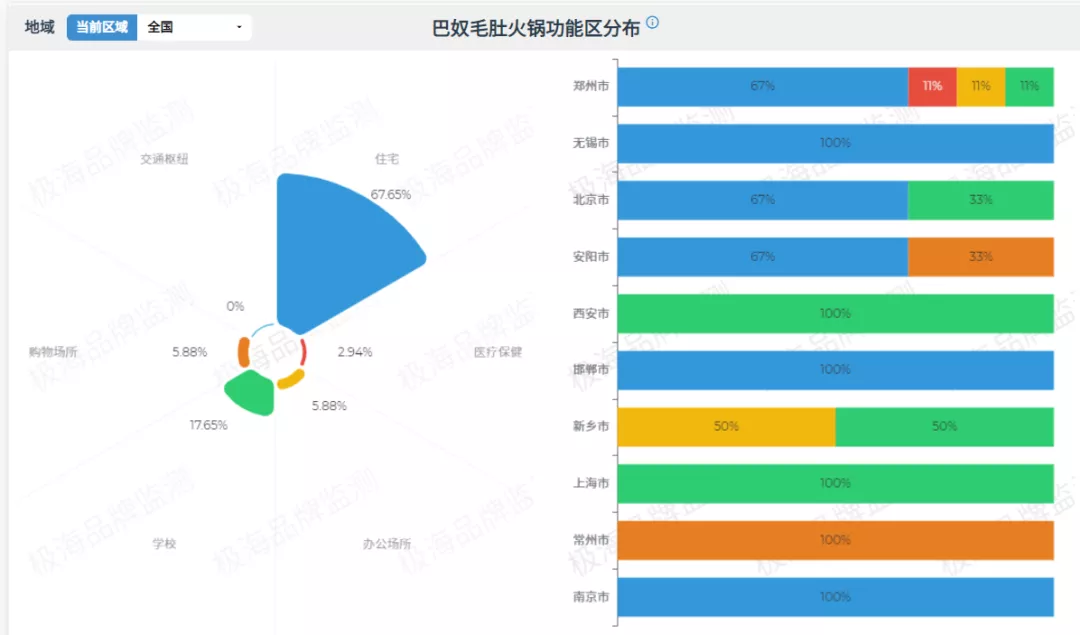Select the 当前区域 toggle button
The height and width of the screenshot is (635, 1080).
point(102,27)
